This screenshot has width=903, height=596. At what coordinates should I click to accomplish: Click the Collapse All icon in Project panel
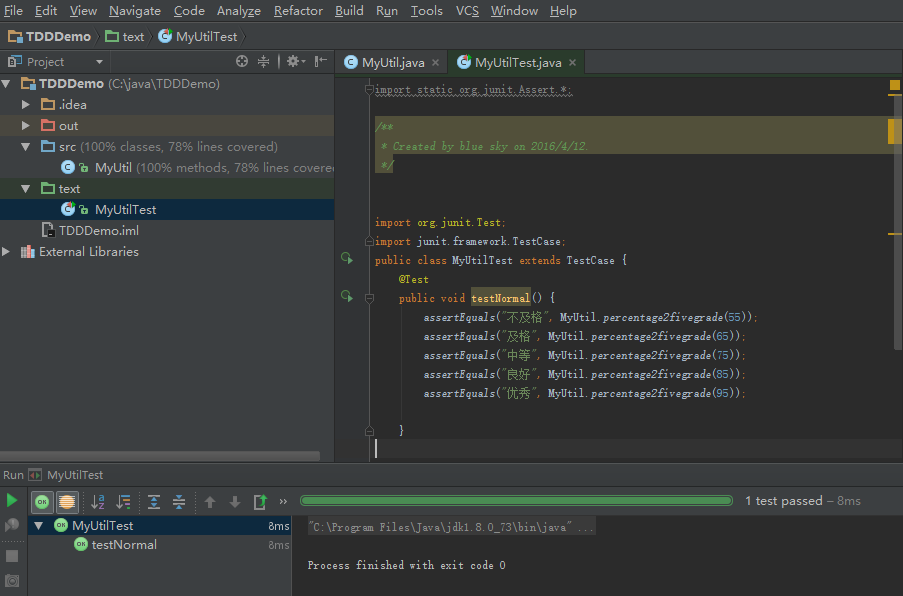[x=263, y=61]
